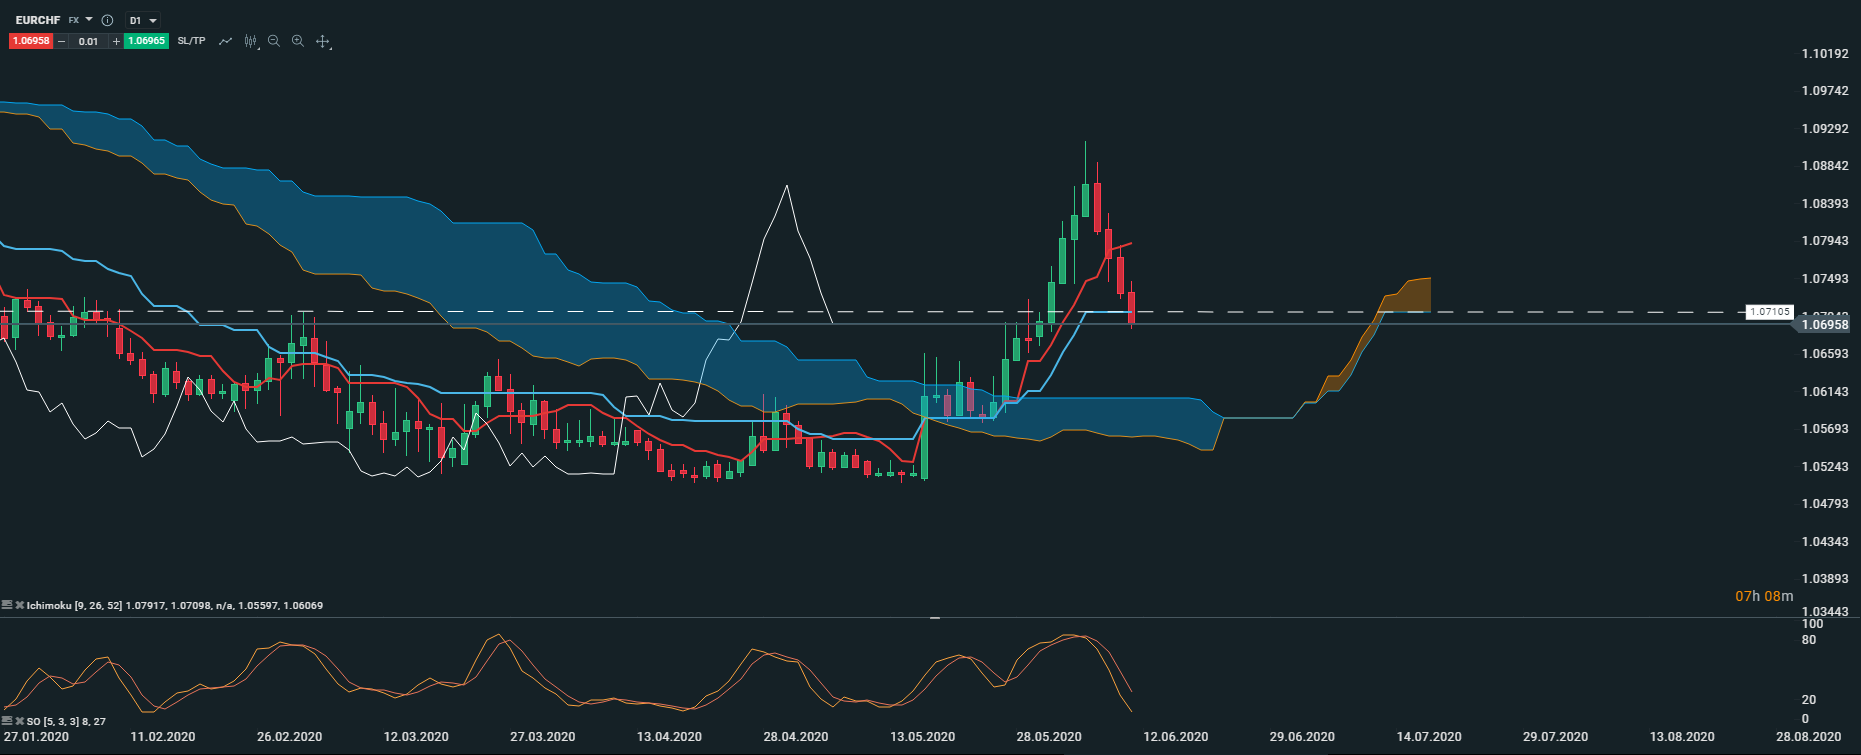Zoom out the chart
This screenshot has height=755, width=1861.
[x=274, y=41]
